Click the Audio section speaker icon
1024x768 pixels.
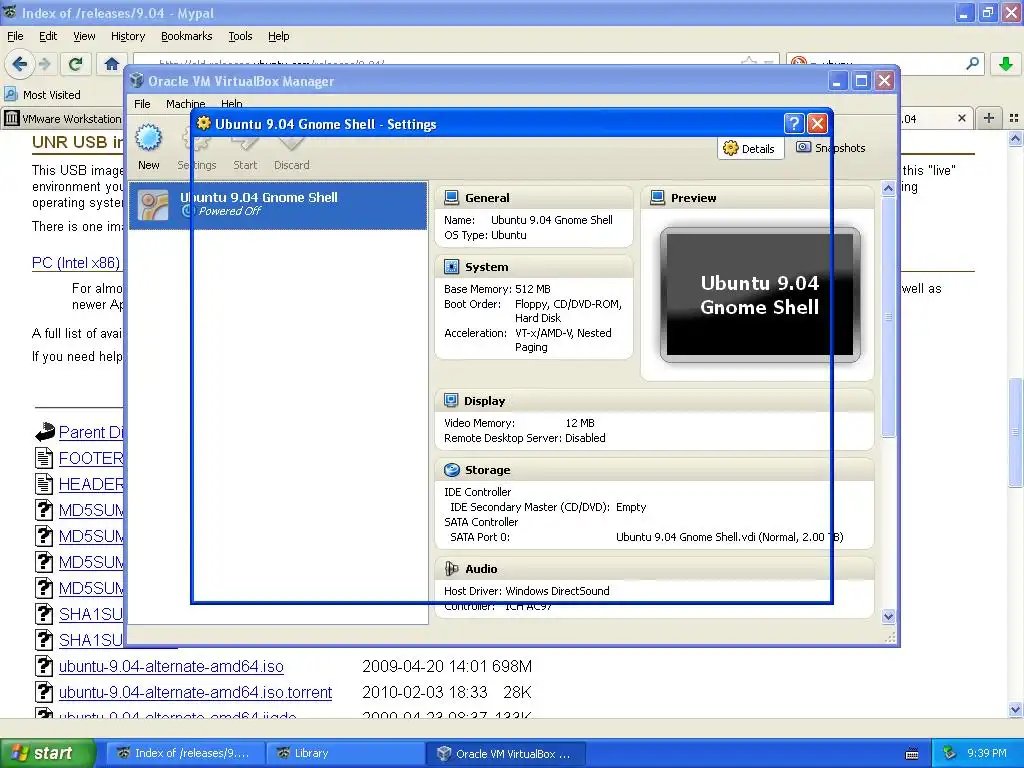(451, 569)
